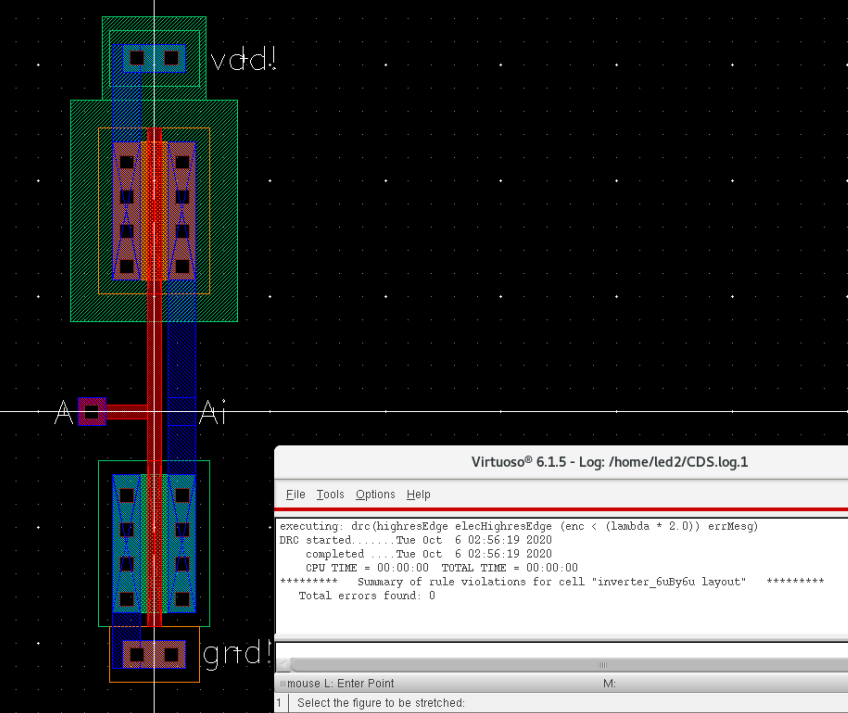The image size is (848, 713).
Task: Click the left scroll arrow of the log scrollbar
Action: click(284, 664)
